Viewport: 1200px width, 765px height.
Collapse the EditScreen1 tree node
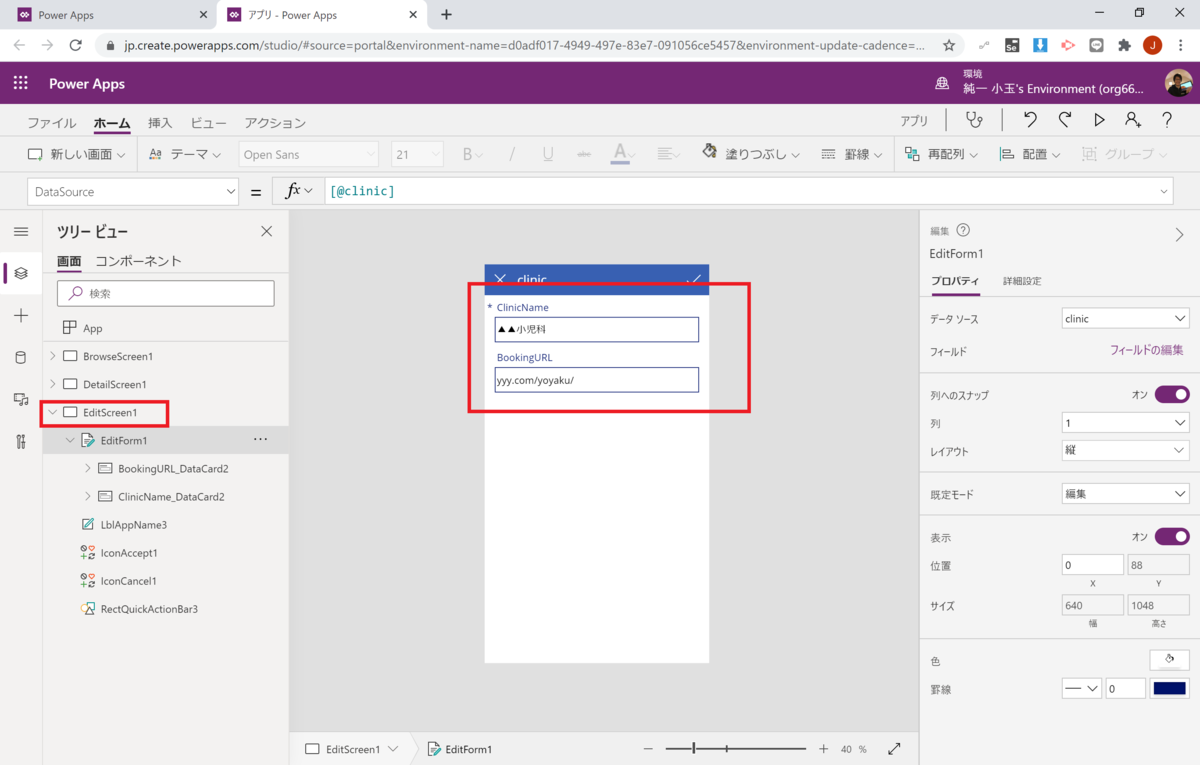coord(53,412)
